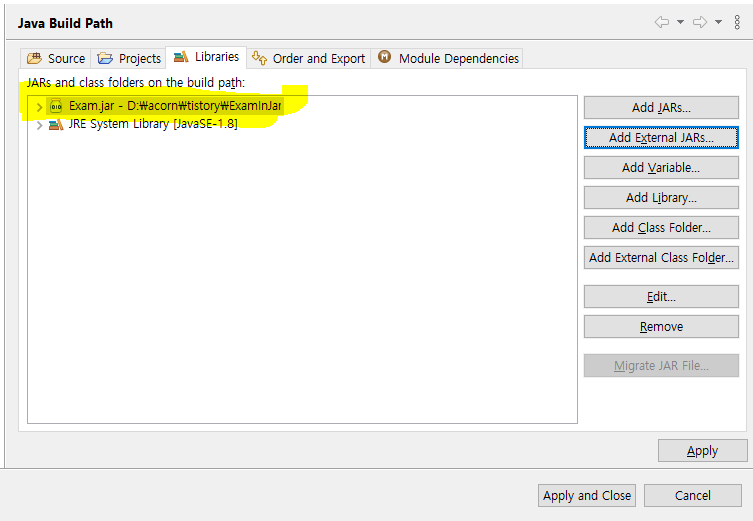Click the Add Library... button
The height and width of the screenshot is (521, 753).
[661, 197]
